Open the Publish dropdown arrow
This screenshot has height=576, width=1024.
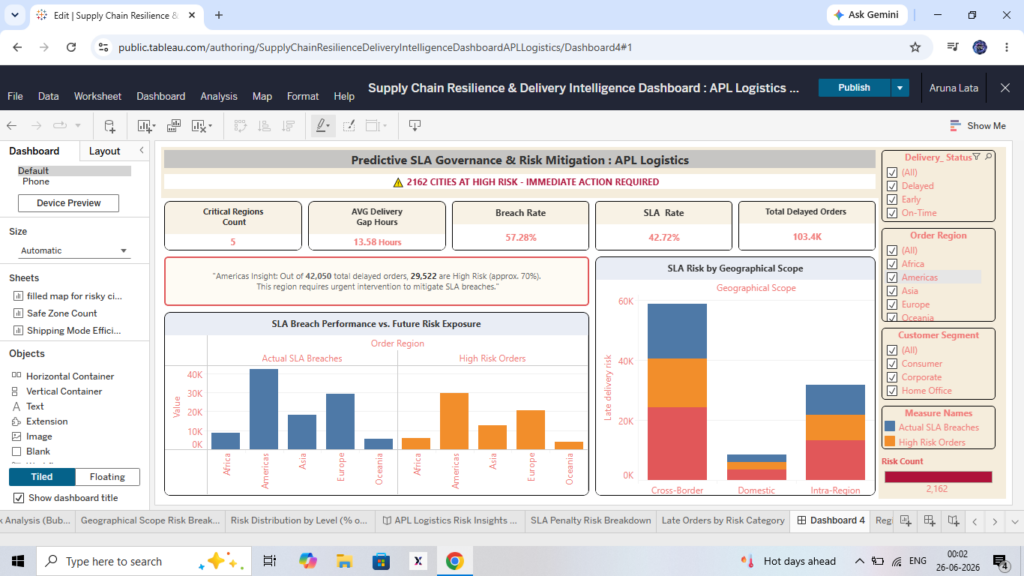(x=899, y=88)
